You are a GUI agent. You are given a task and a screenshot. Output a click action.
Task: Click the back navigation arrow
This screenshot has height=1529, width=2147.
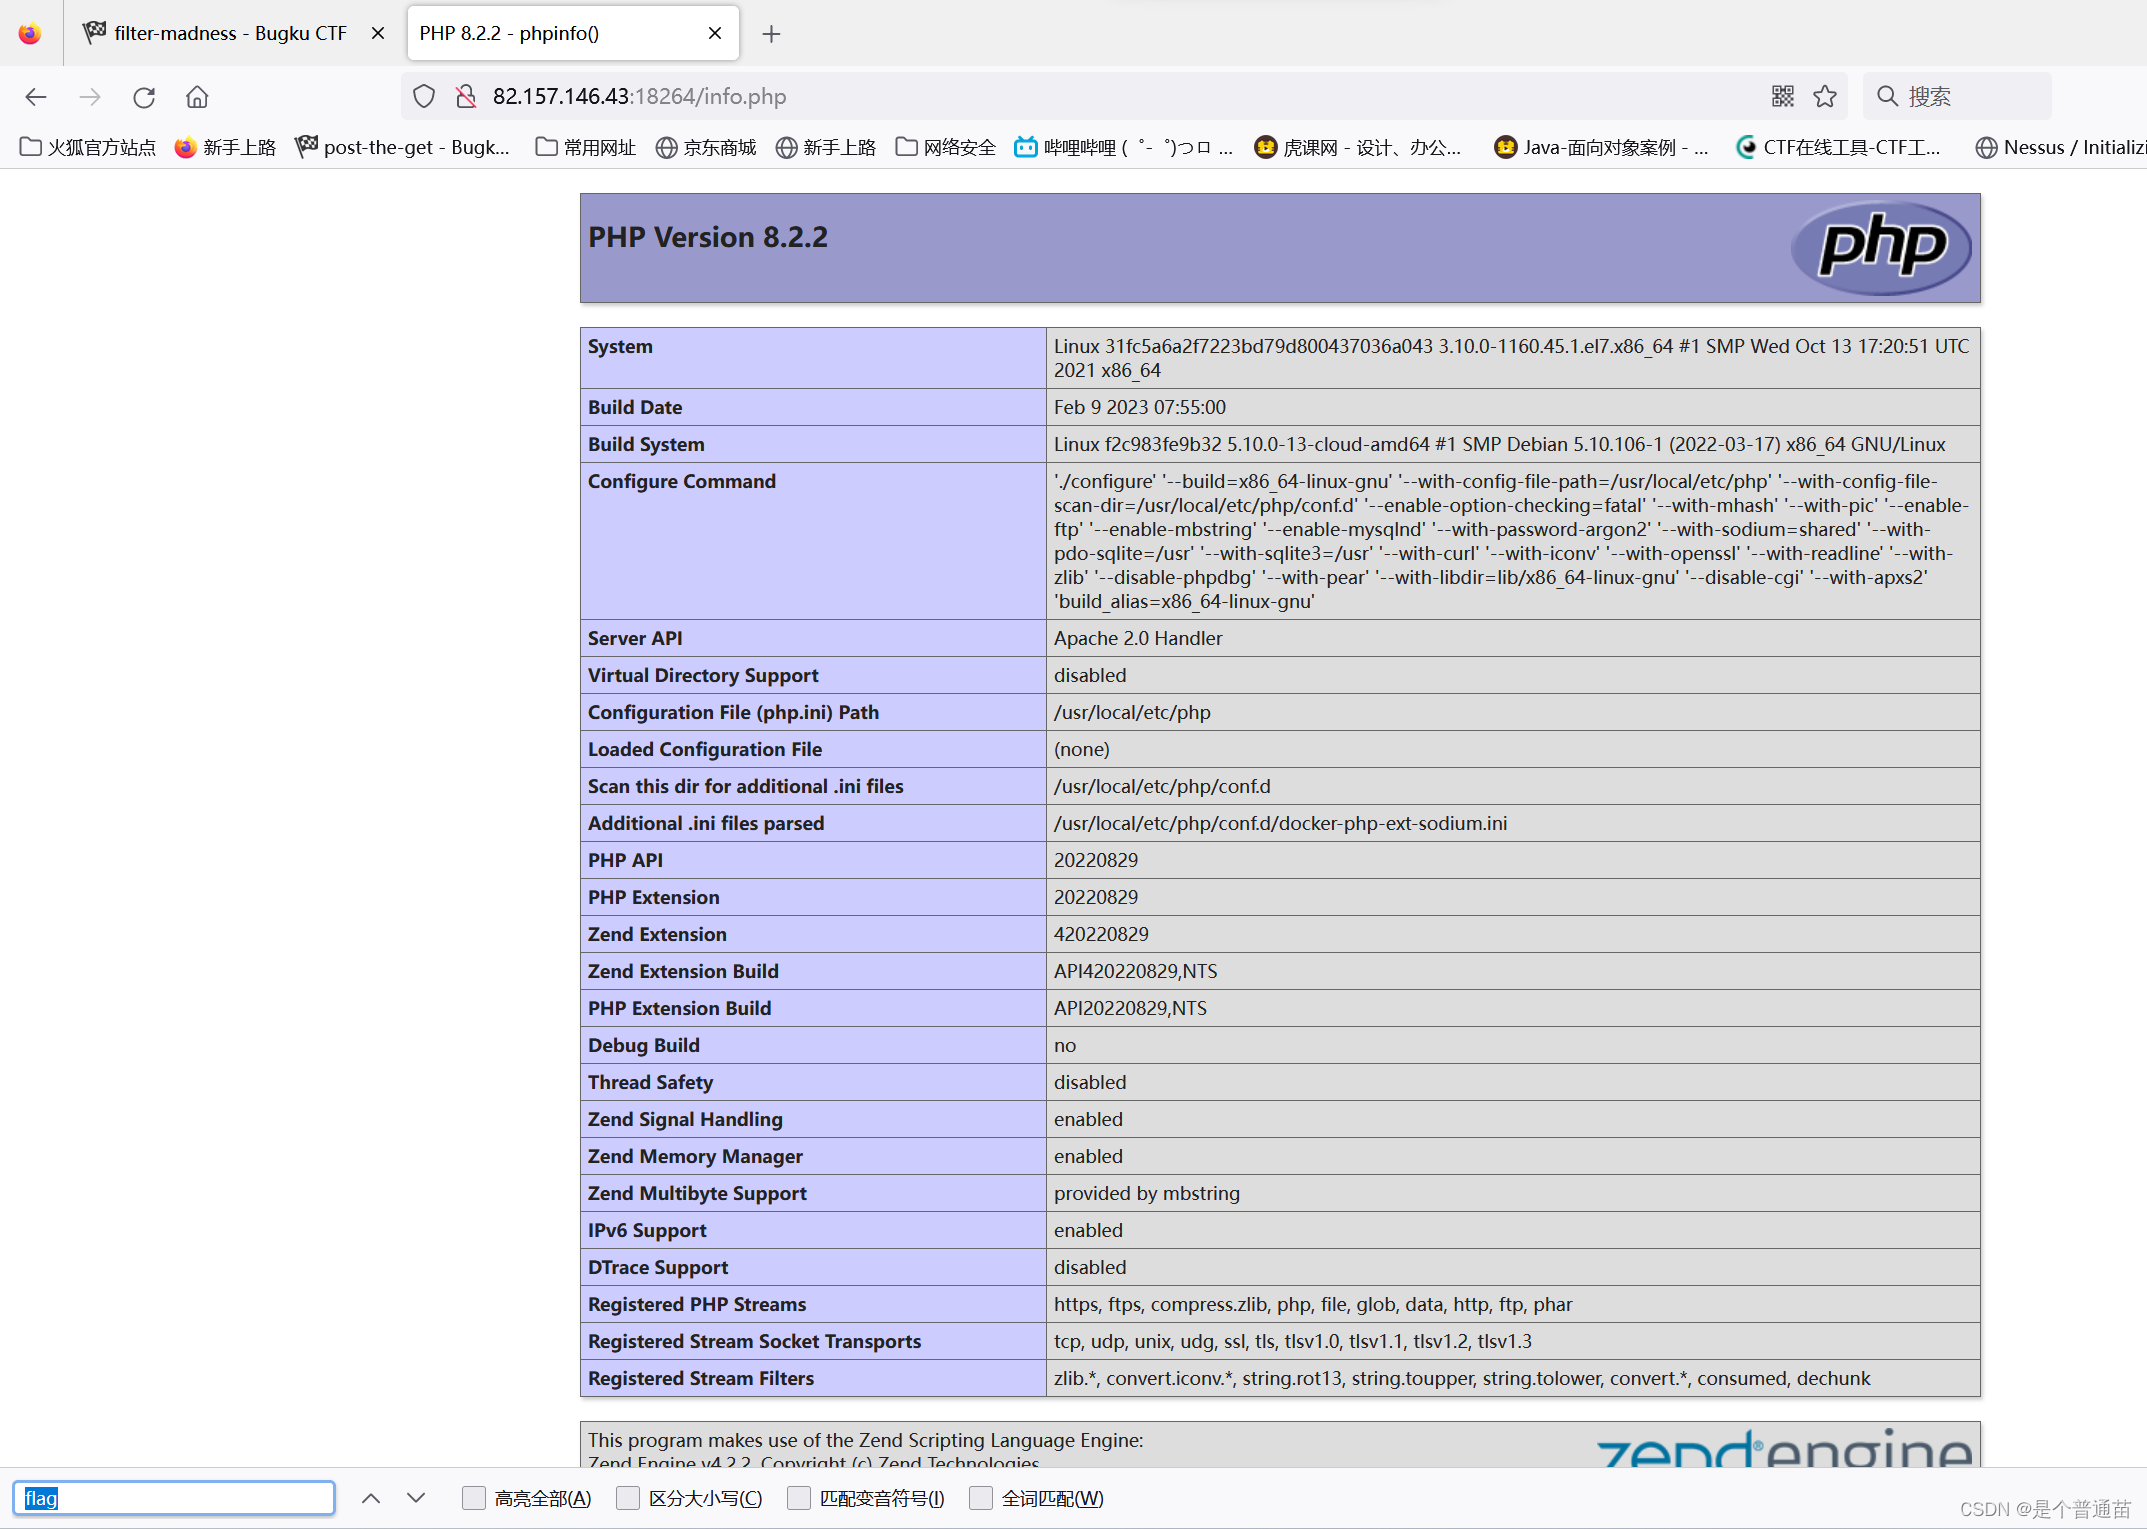tap(36, 96)
